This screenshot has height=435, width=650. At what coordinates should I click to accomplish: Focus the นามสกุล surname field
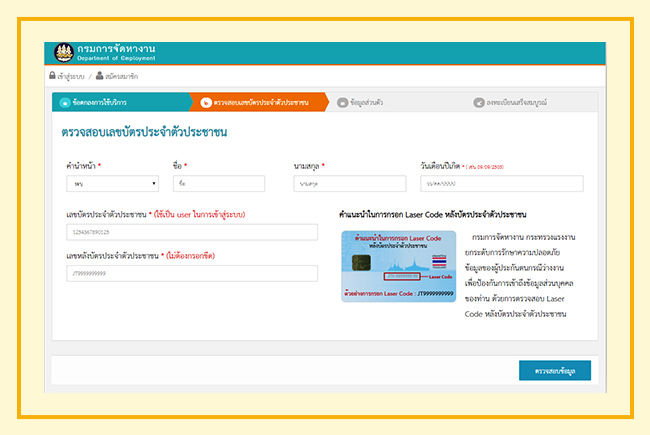(350, 184)
